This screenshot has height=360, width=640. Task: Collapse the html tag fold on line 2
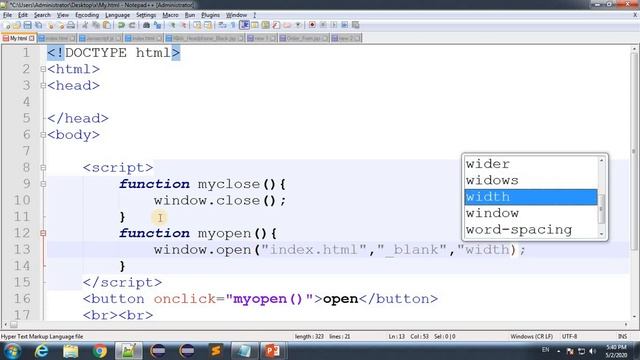43,69
